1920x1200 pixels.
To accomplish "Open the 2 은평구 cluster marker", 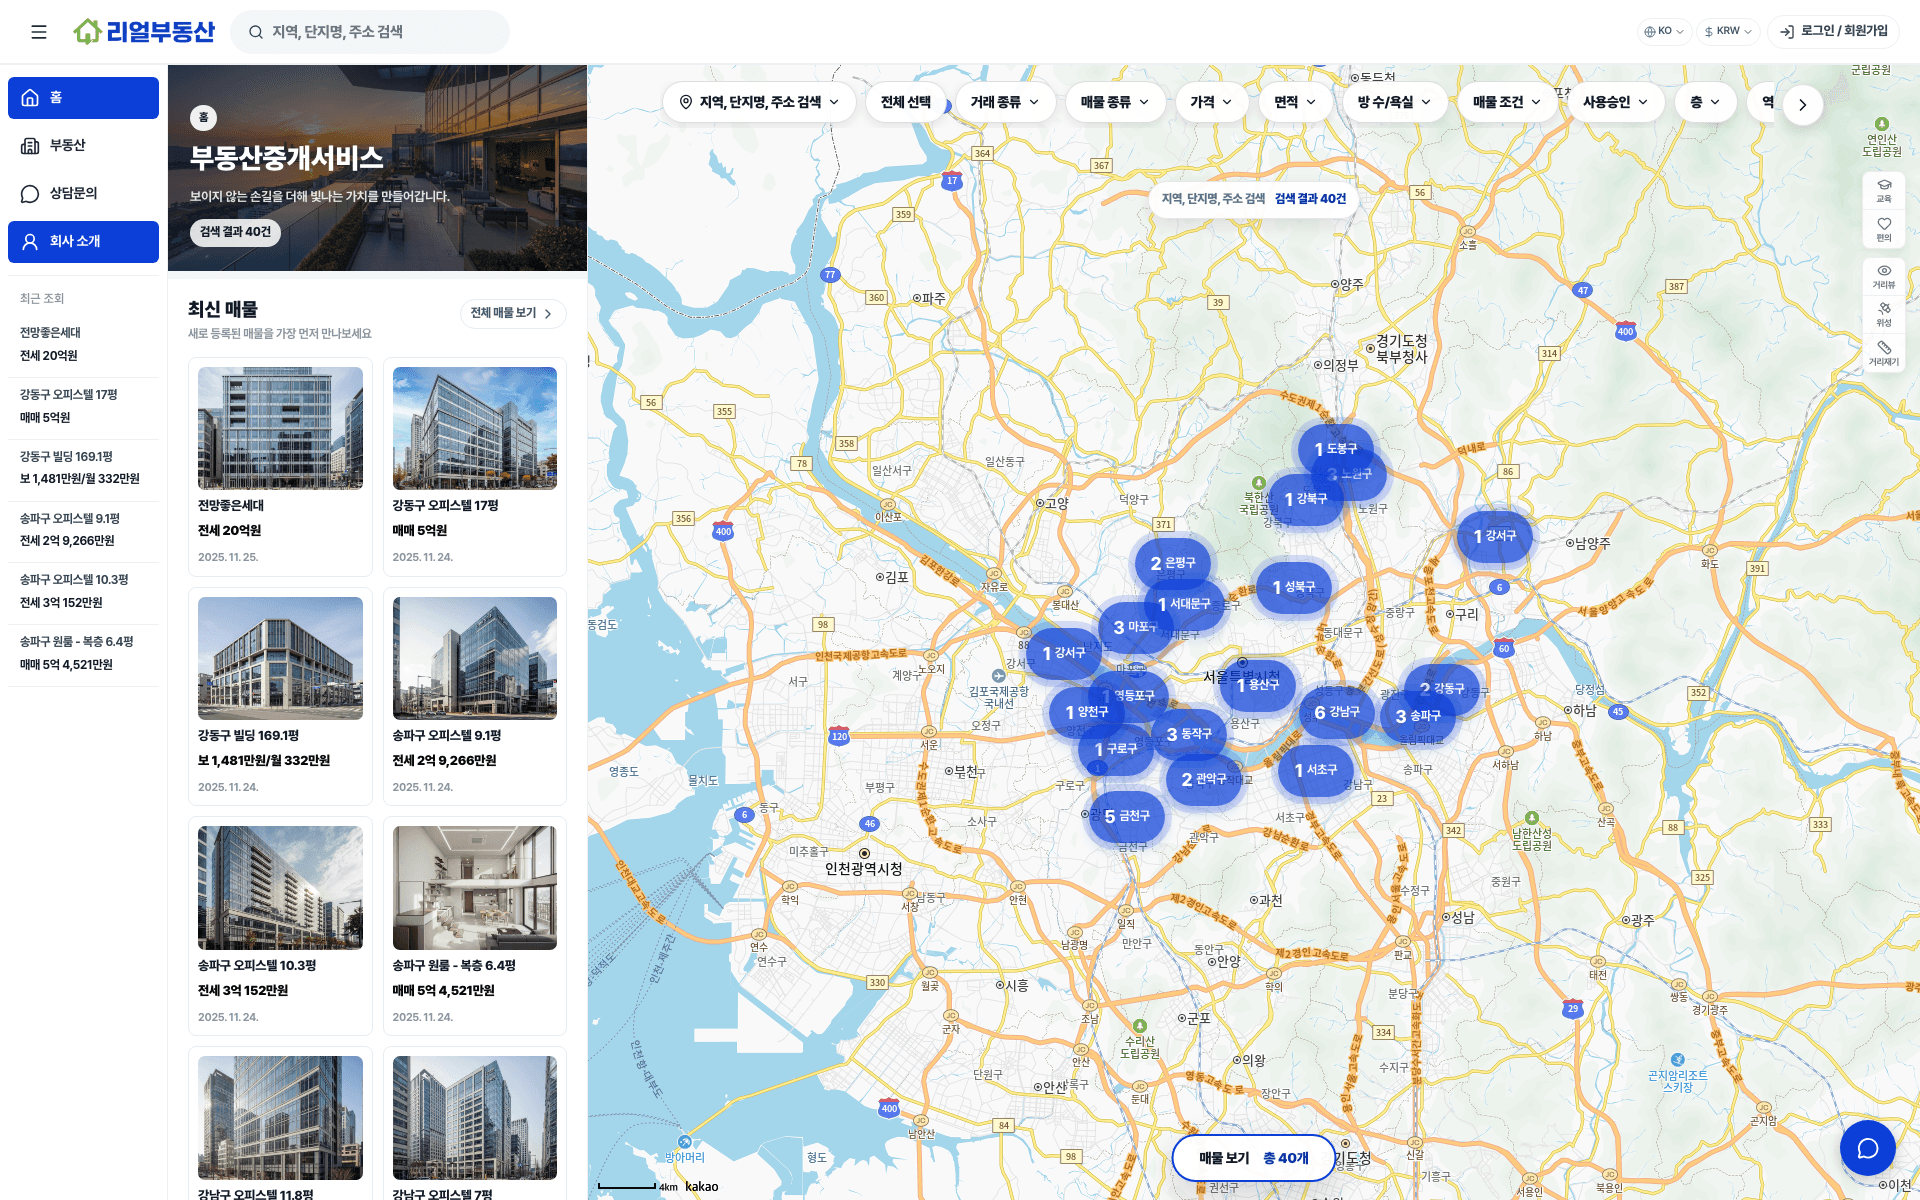I will click(1173, 563).
